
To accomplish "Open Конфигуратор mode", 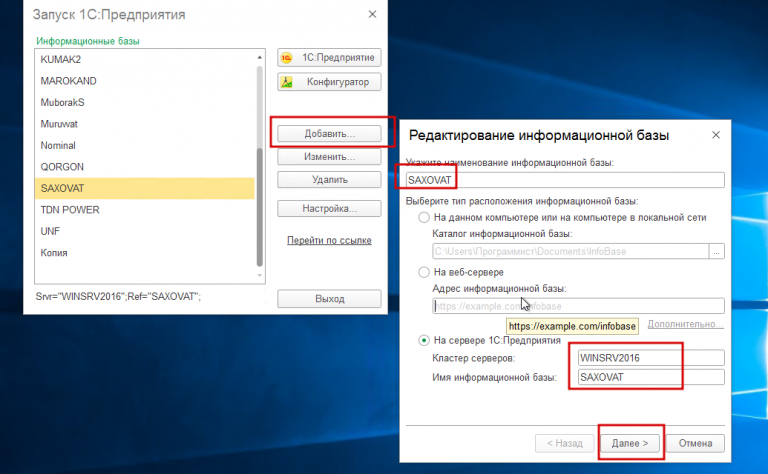I will pyautogui.click(x=329, y=82).
